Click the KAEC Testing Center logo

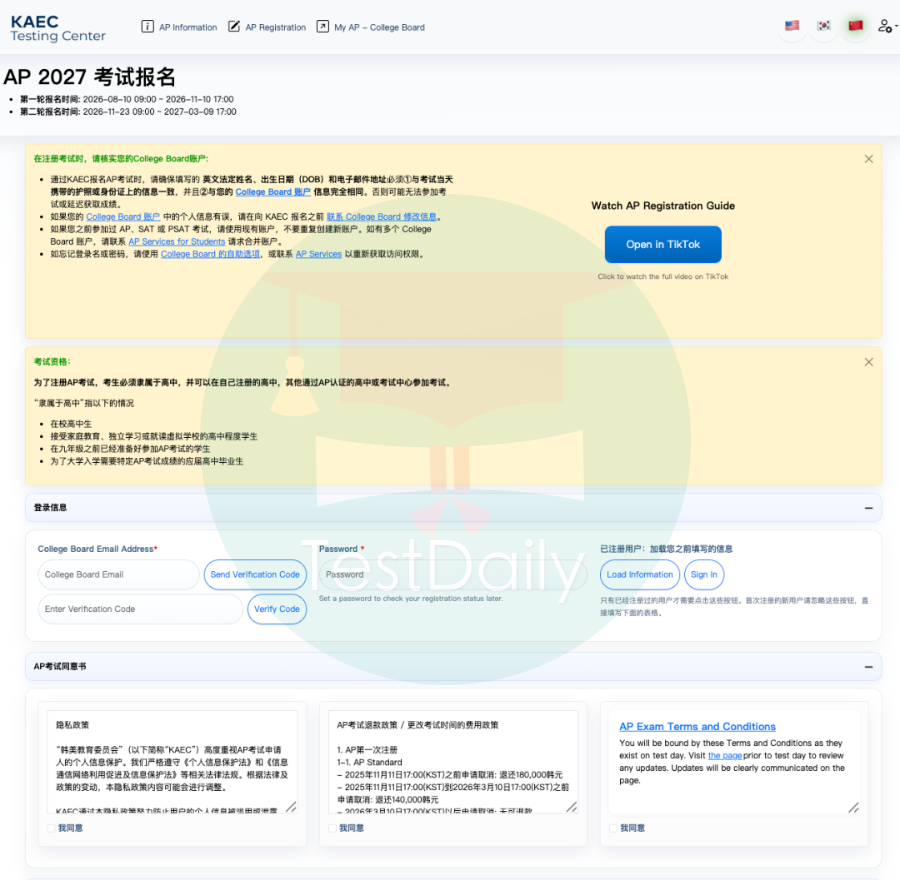pyautogui.click(x=58, y=28)
